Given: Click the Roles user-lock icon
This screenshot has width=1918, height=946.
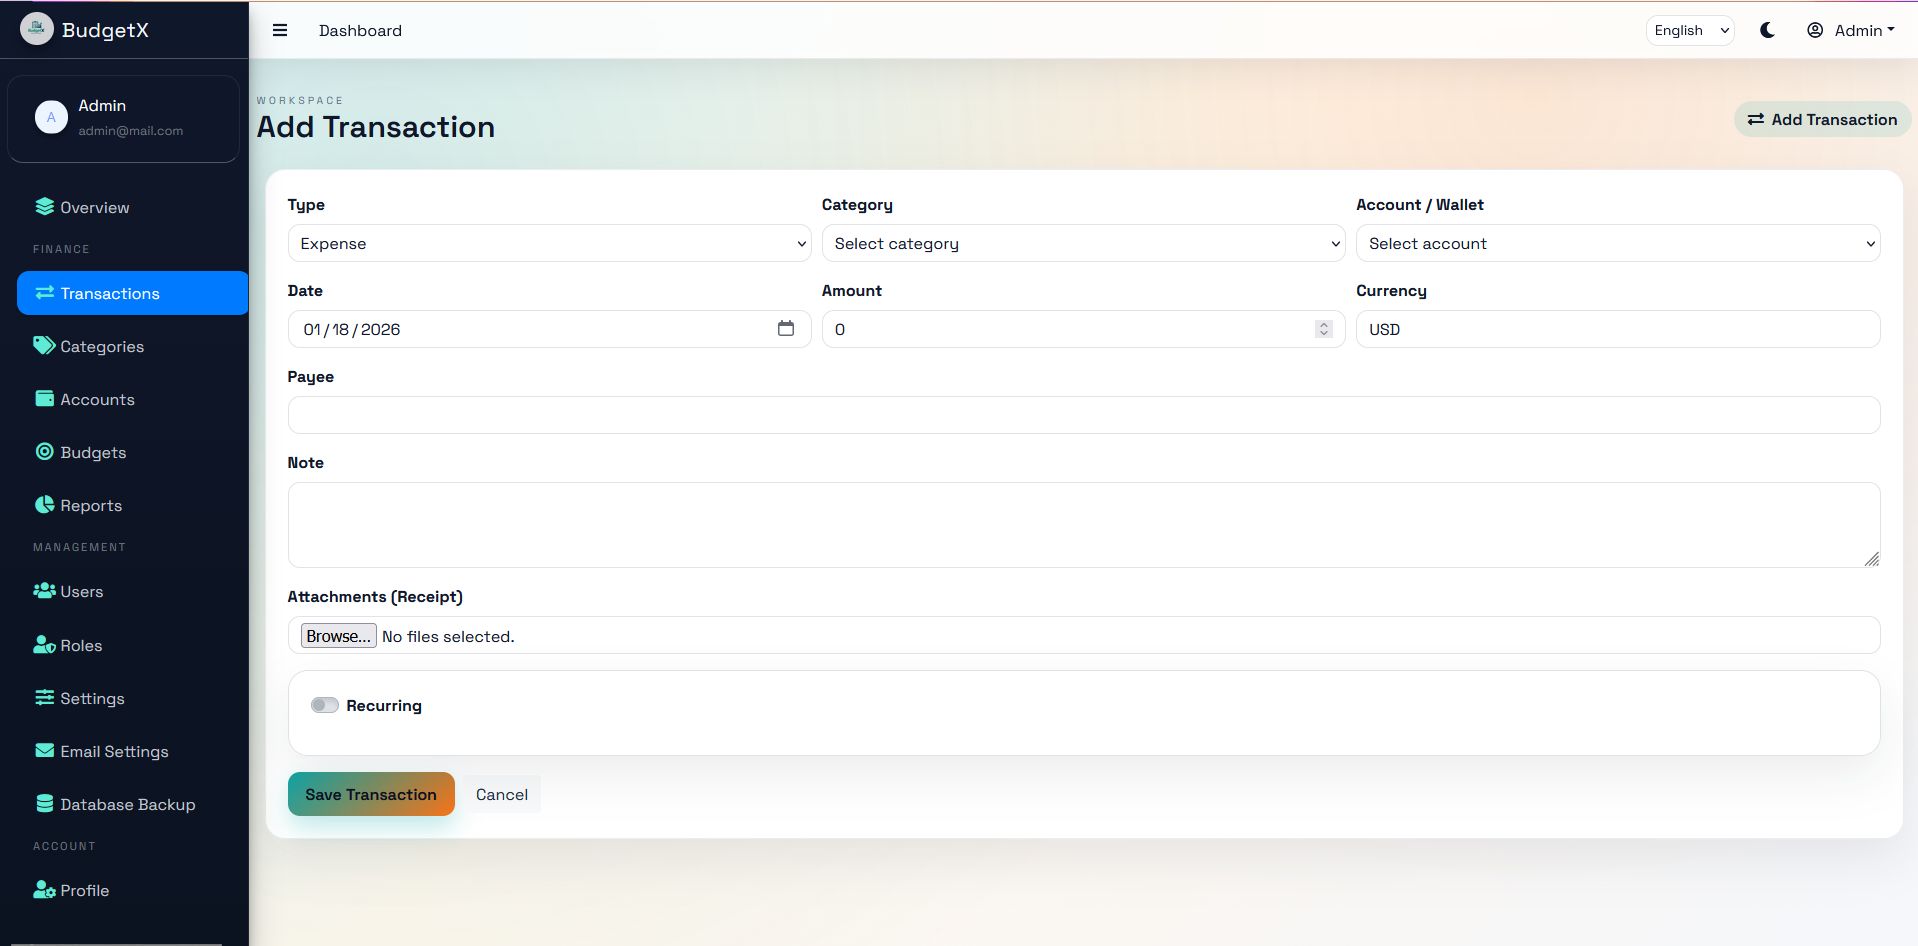Looking at the screenshot, I should [x=44, y=645].
